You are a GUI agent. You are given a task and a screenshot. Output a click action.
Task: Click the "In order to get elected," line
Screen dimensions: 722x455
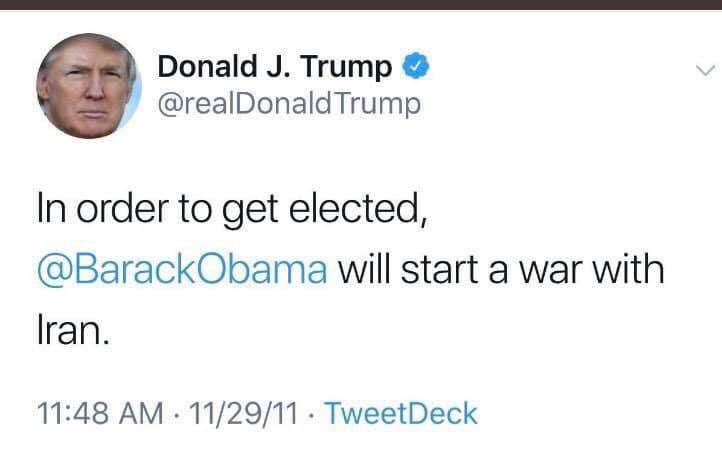(224, 211)
